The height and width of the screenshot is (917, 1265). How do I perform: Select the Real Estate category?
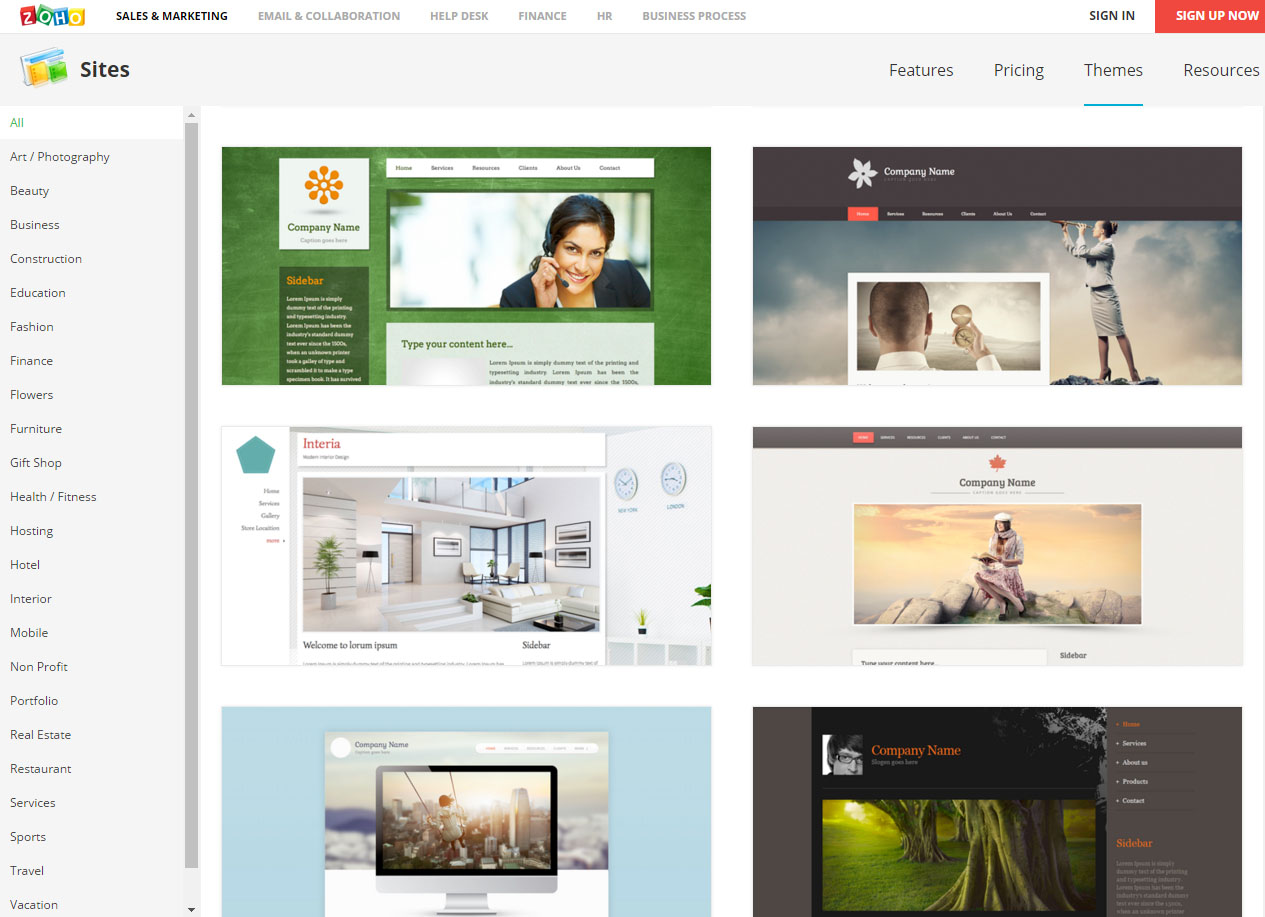[40, 735]
